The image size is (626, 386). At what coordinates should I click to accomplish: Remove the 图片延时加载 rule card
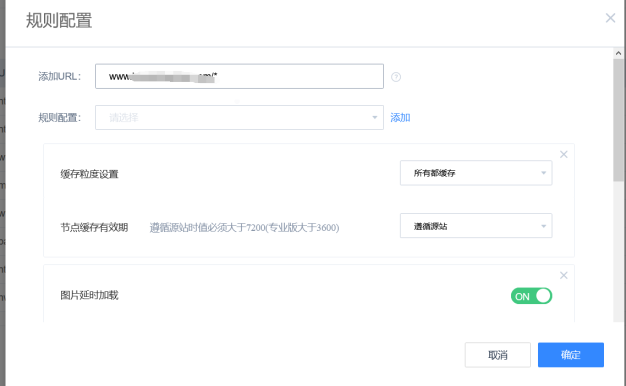coord(563,275)
